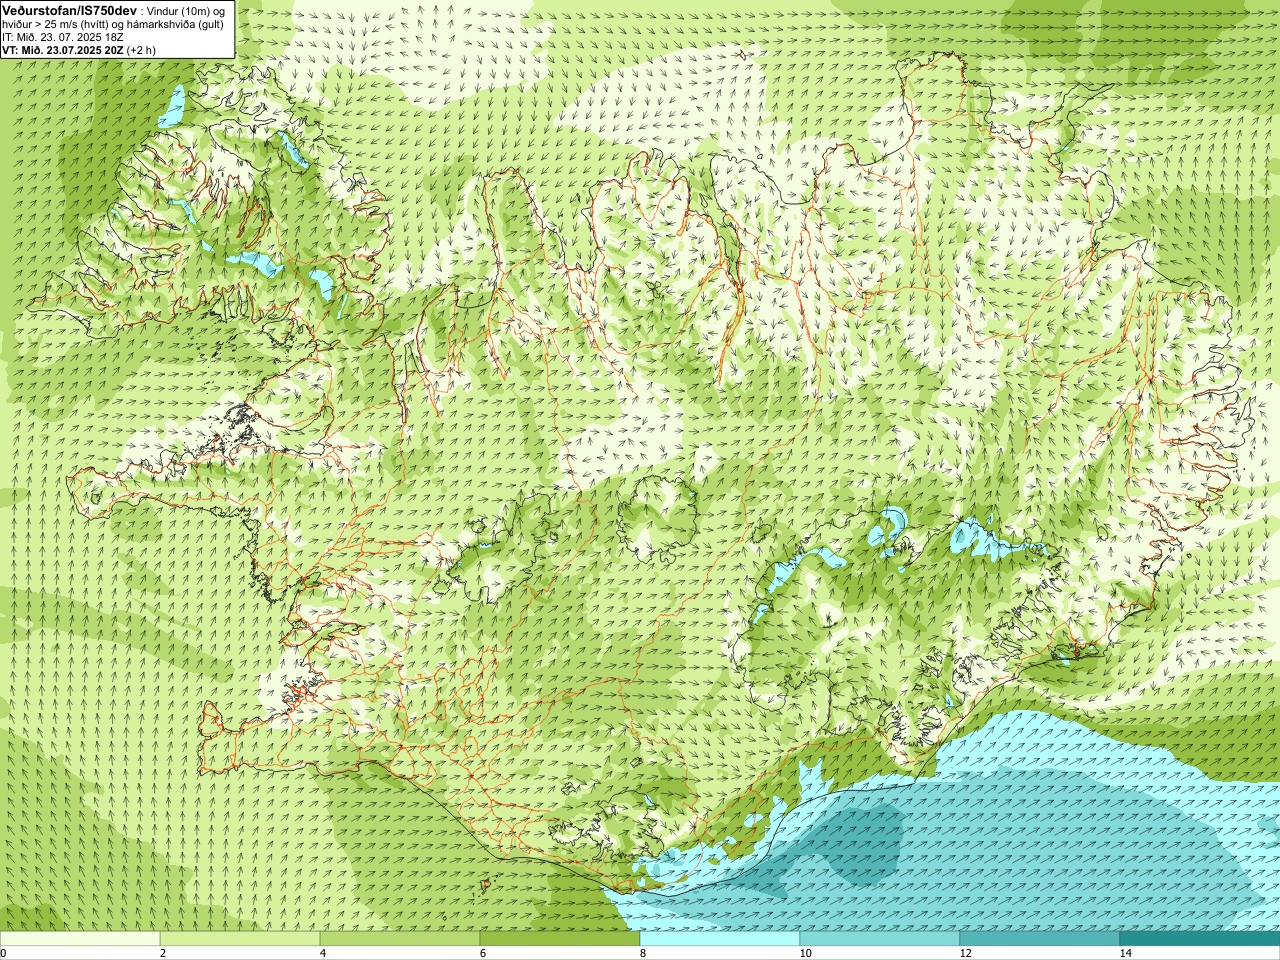Click the legend scale label '6'
The width and height of the screenshot is (1280, 960).
coord(483,953)
